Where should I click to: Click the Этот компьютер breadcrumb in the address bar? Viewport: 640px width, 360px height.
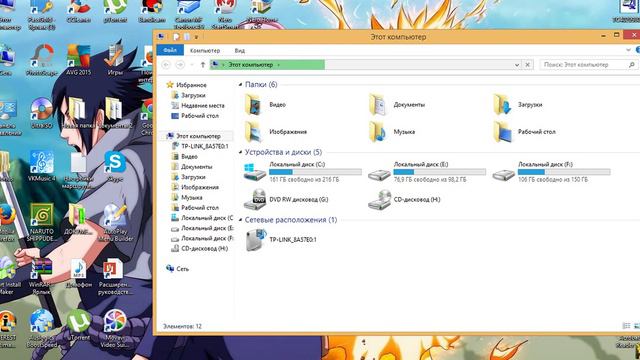coord(250,64)
